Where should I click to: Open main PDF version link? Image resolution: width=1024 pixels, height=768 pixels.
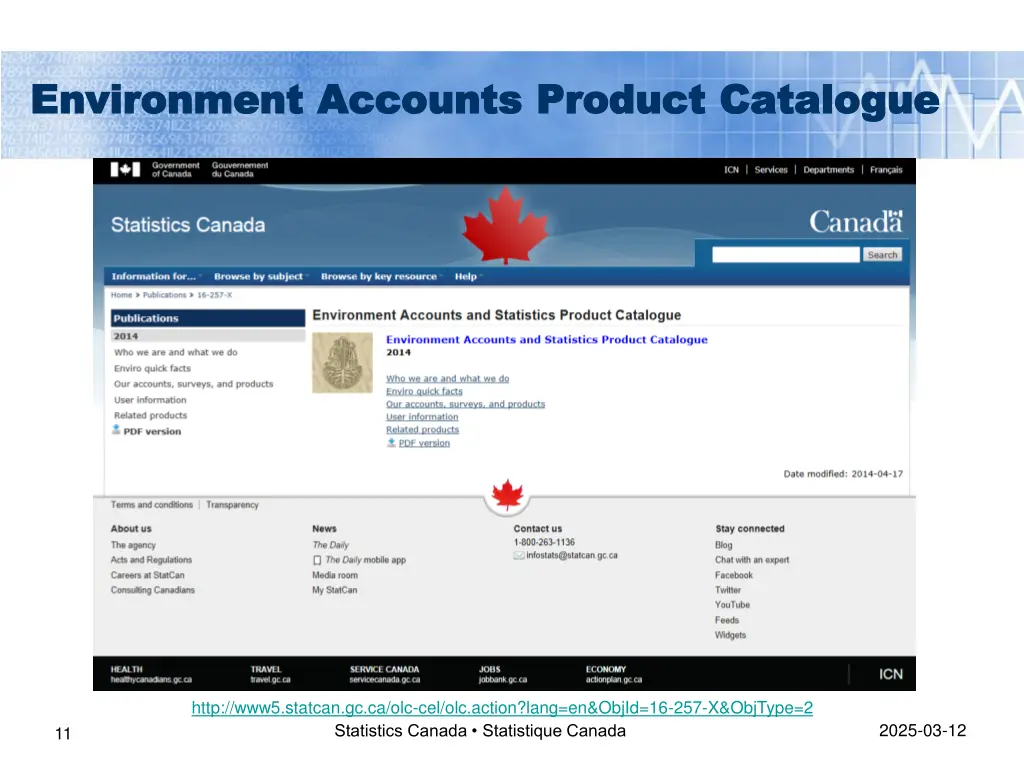coord(424,443)
